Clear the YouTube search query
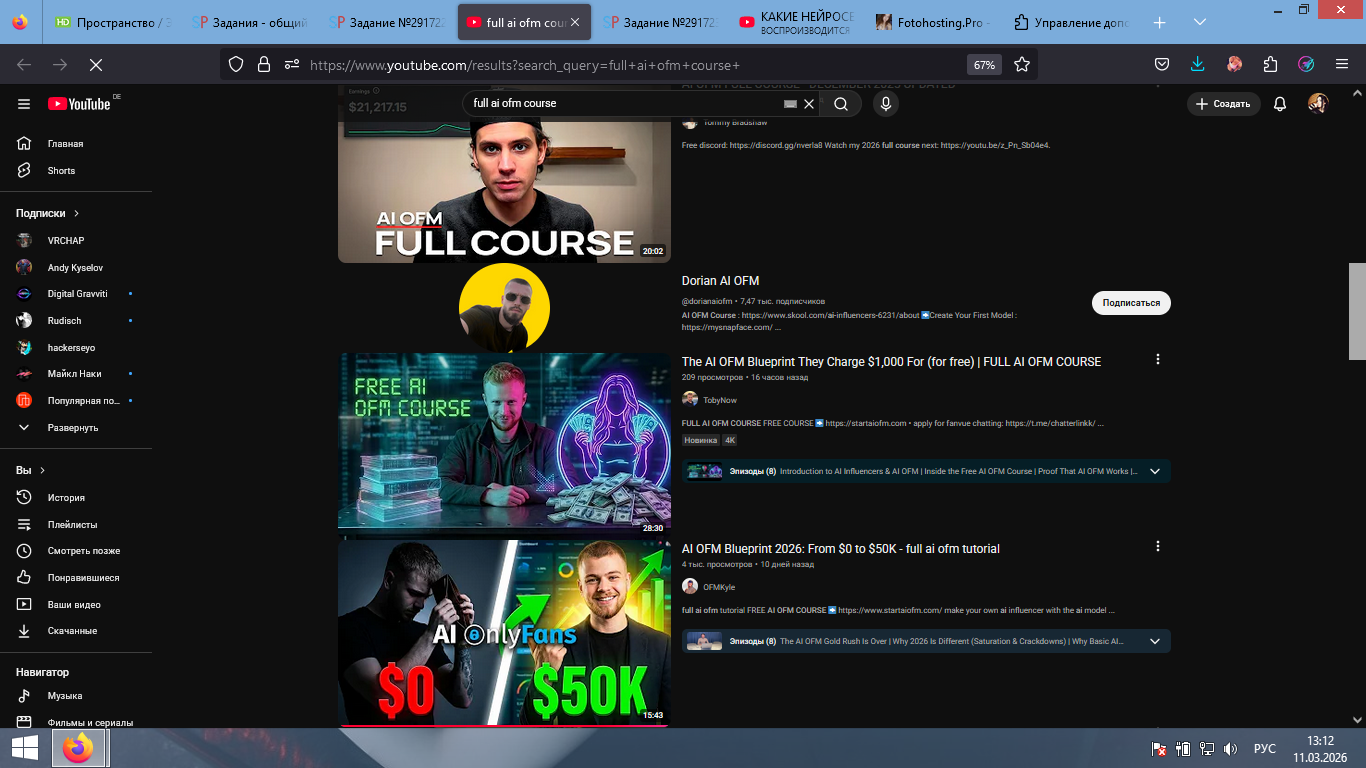The width and height of the screenshot is (1366, 768). click(809, 104)
